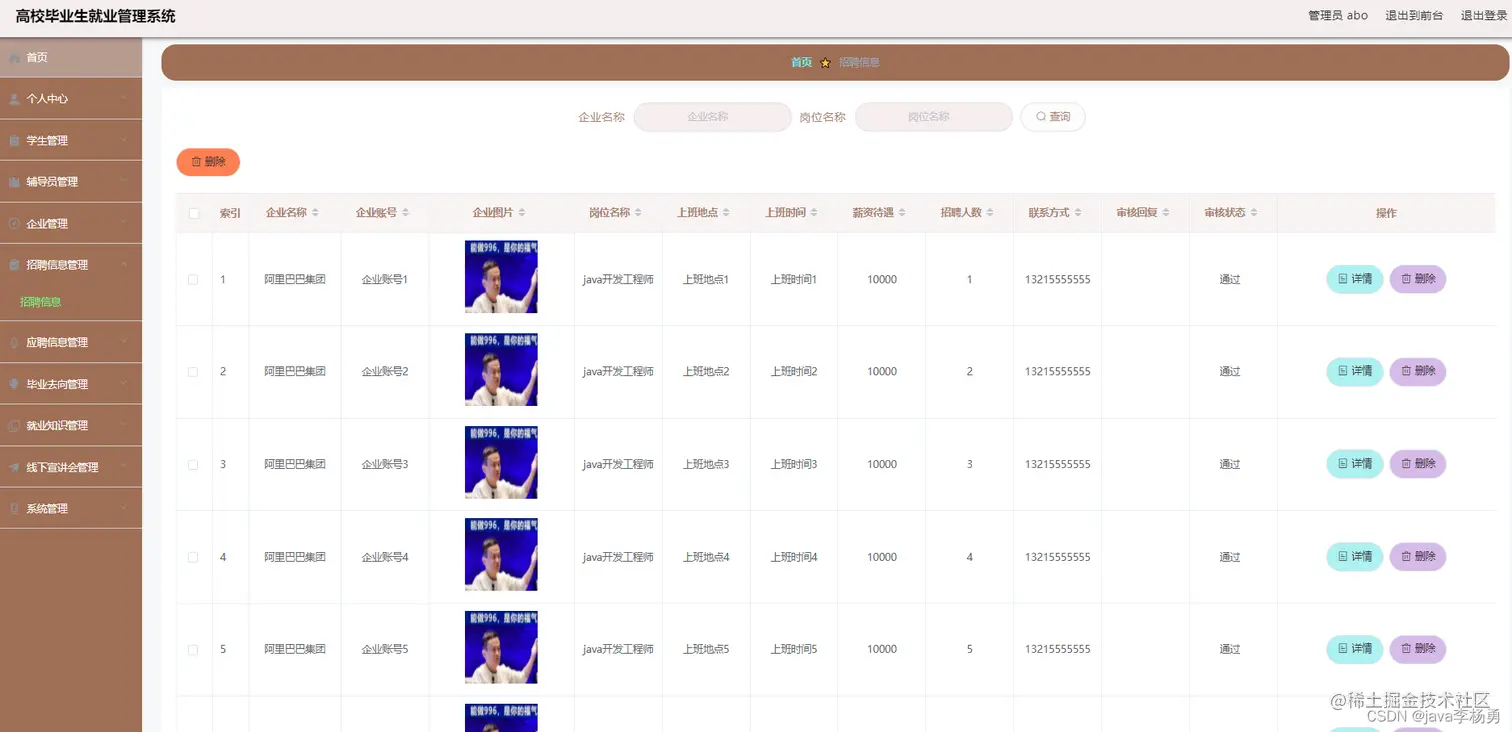This screenshot has width=1512, height=732.
Task: Expand the 线下宣讲会管理 menu chevron
Action: click(123, 467)
